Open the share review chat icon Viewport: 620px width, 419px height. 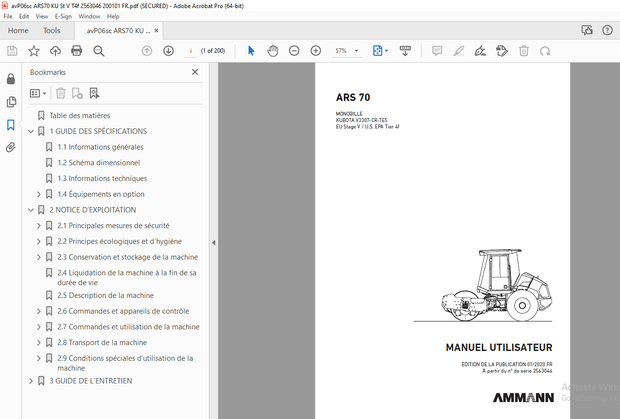[x=587, y=30]
